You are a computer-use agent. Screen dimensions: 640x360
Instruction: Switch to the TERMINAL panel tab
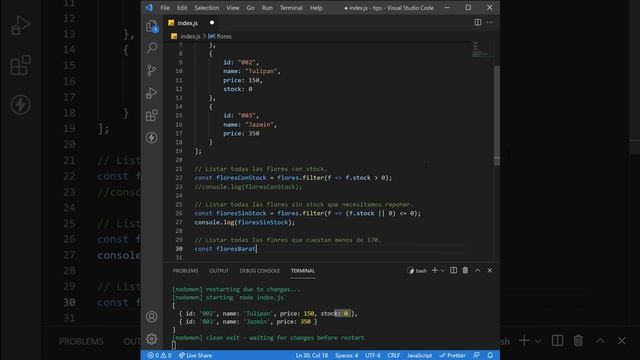[x=303, y=271]
